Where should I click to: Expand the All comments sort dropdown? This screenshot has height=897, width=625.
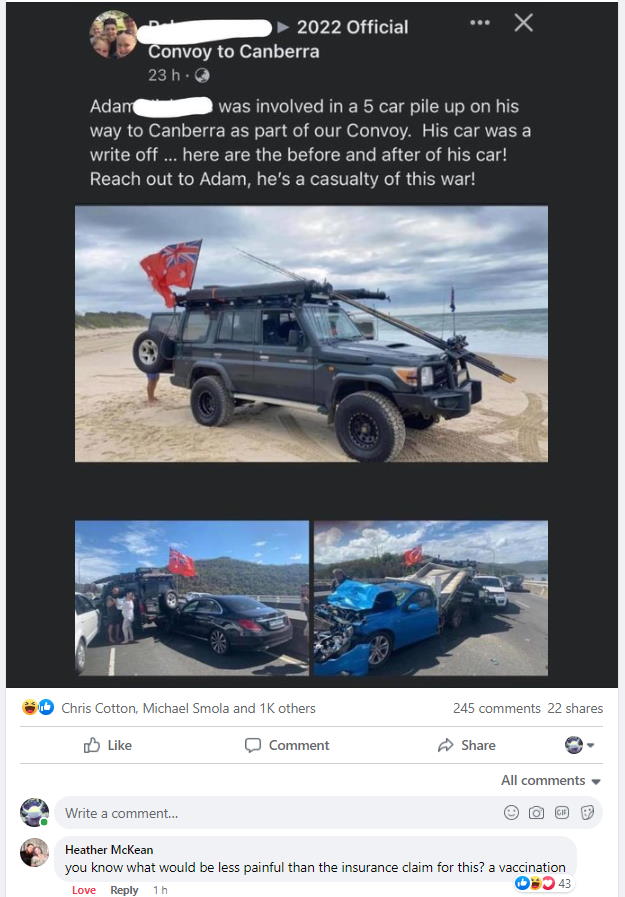click(551, 780)
